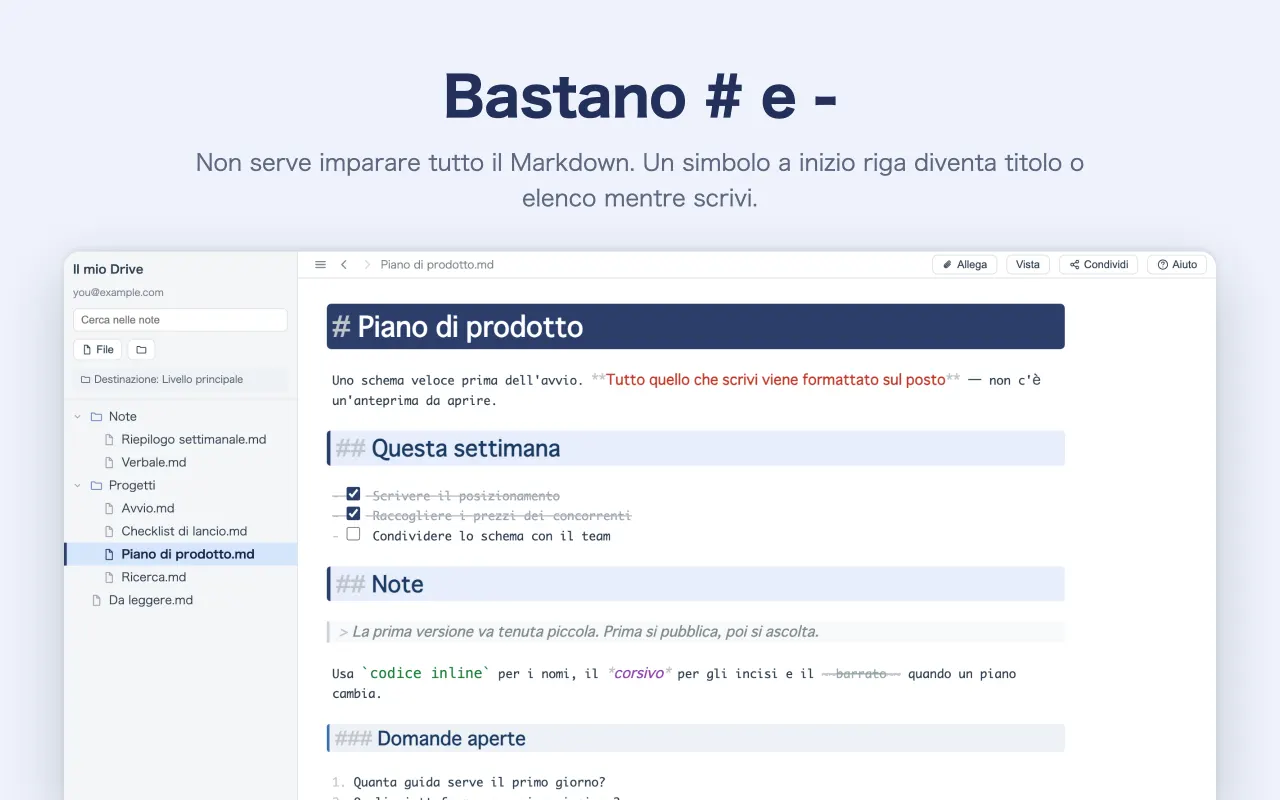The width and height of the screenshot is (1280, 800).
Task: Open the Aiuto help button
Action: 1177,265
